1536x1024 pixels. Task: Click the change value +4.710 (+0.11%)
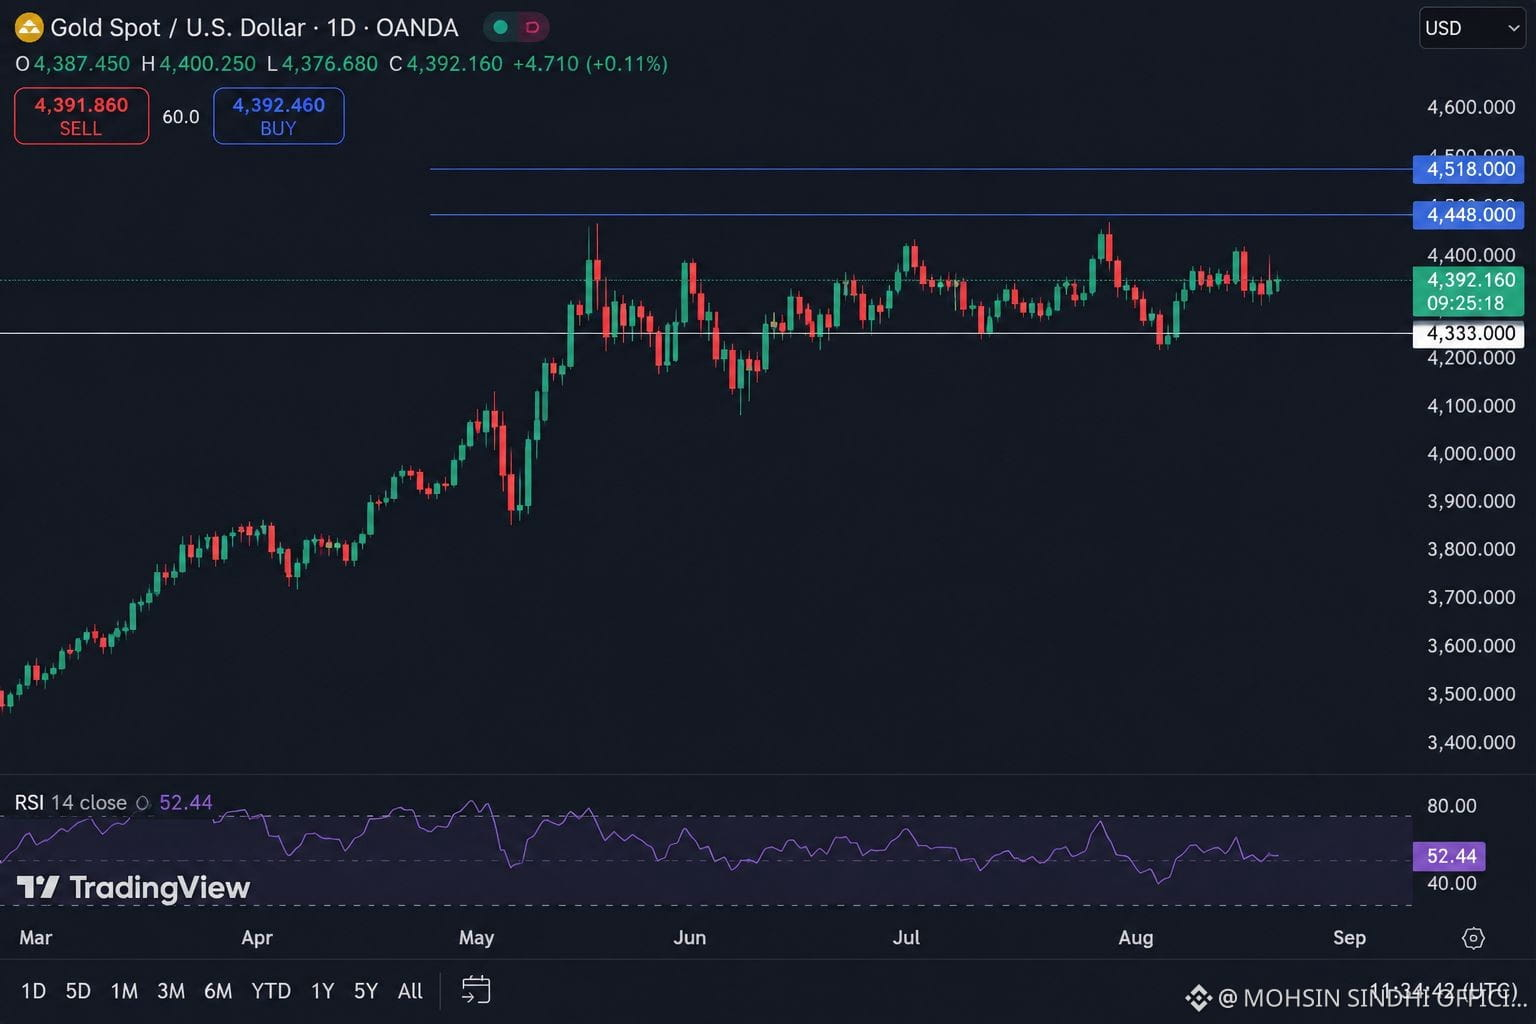590,64
